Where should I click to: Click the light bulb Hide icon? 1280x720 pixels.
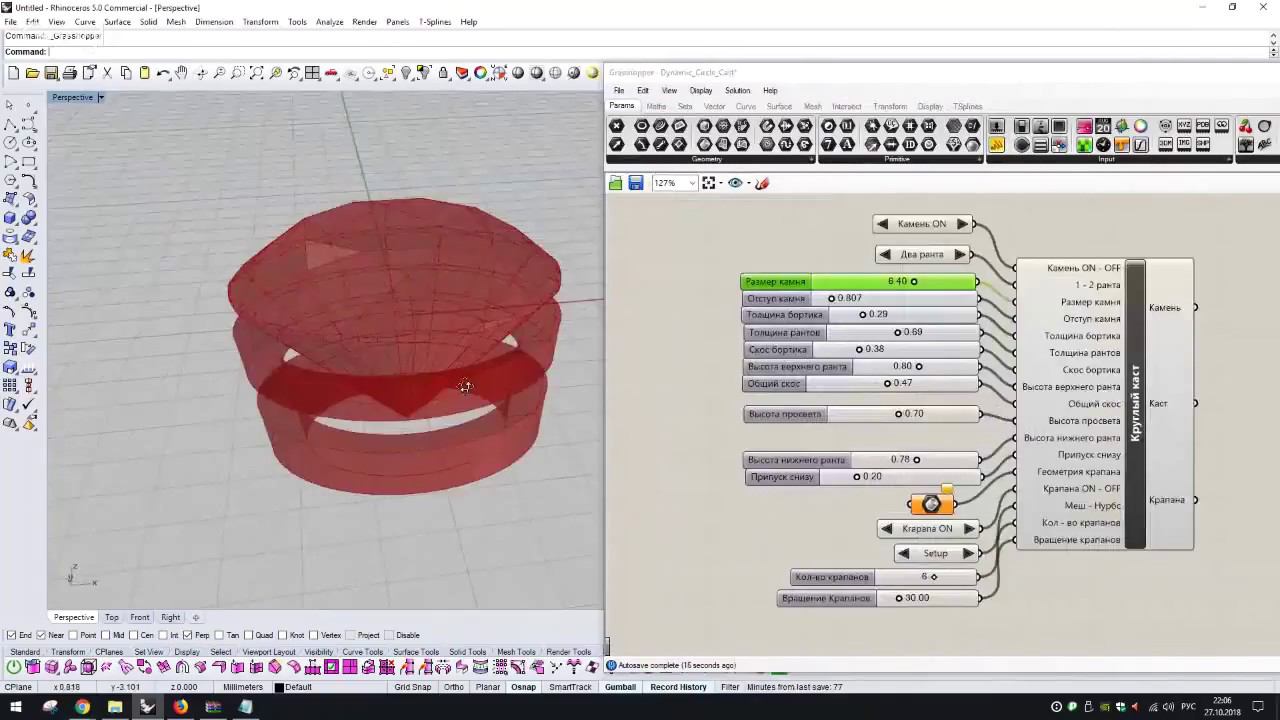[406, 73]
